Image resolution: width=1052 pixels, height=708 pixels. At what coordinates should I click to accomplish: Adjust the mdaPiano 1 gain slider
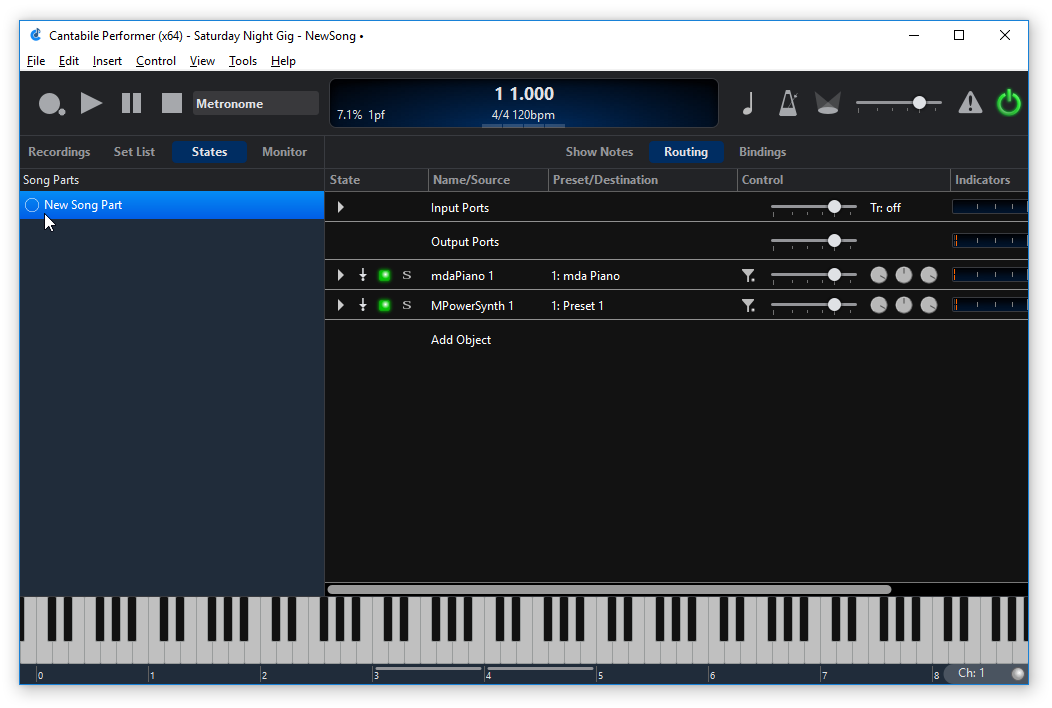[814, 275]
